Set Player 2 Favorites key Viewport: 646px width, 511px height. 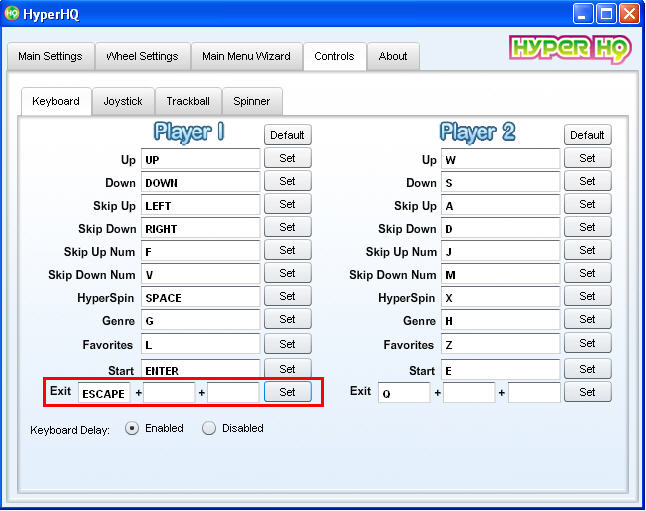587,343
